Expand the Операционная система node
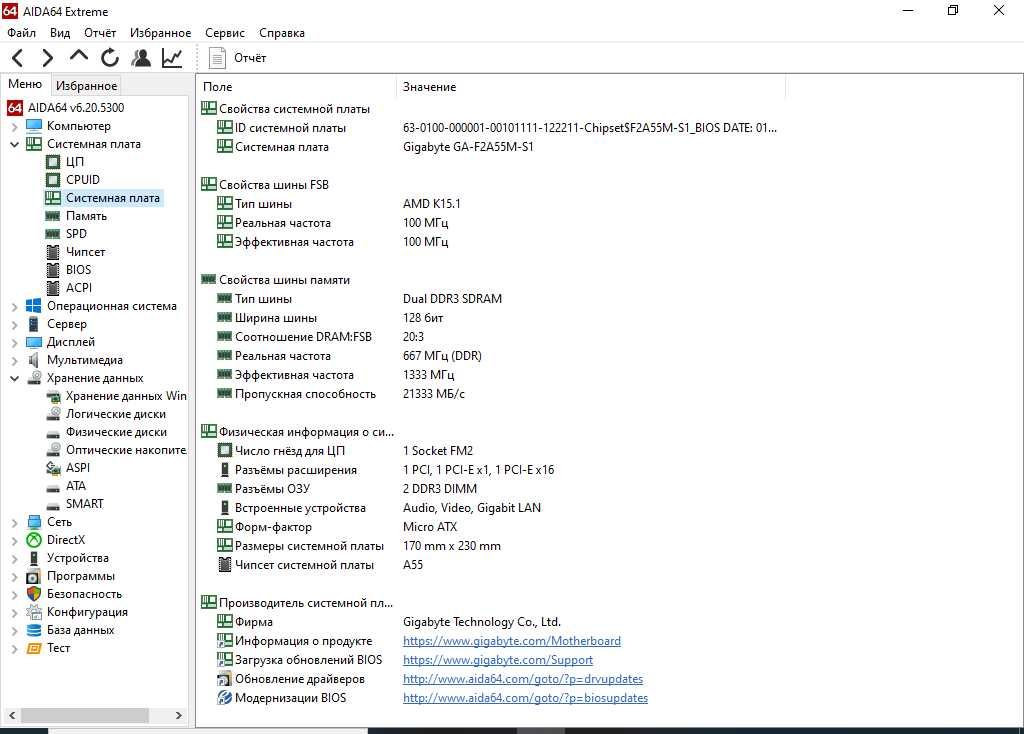The image size is (1024, 734). point(14,306)
